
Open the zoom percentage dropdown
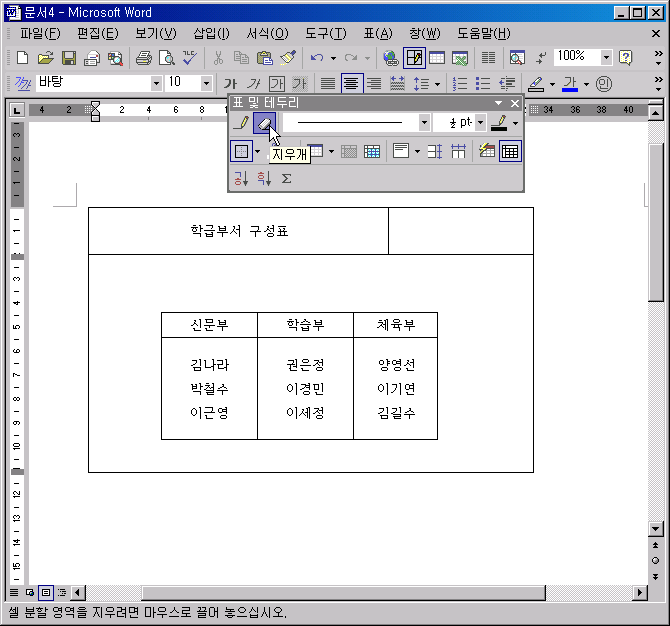tap(605, 57)
